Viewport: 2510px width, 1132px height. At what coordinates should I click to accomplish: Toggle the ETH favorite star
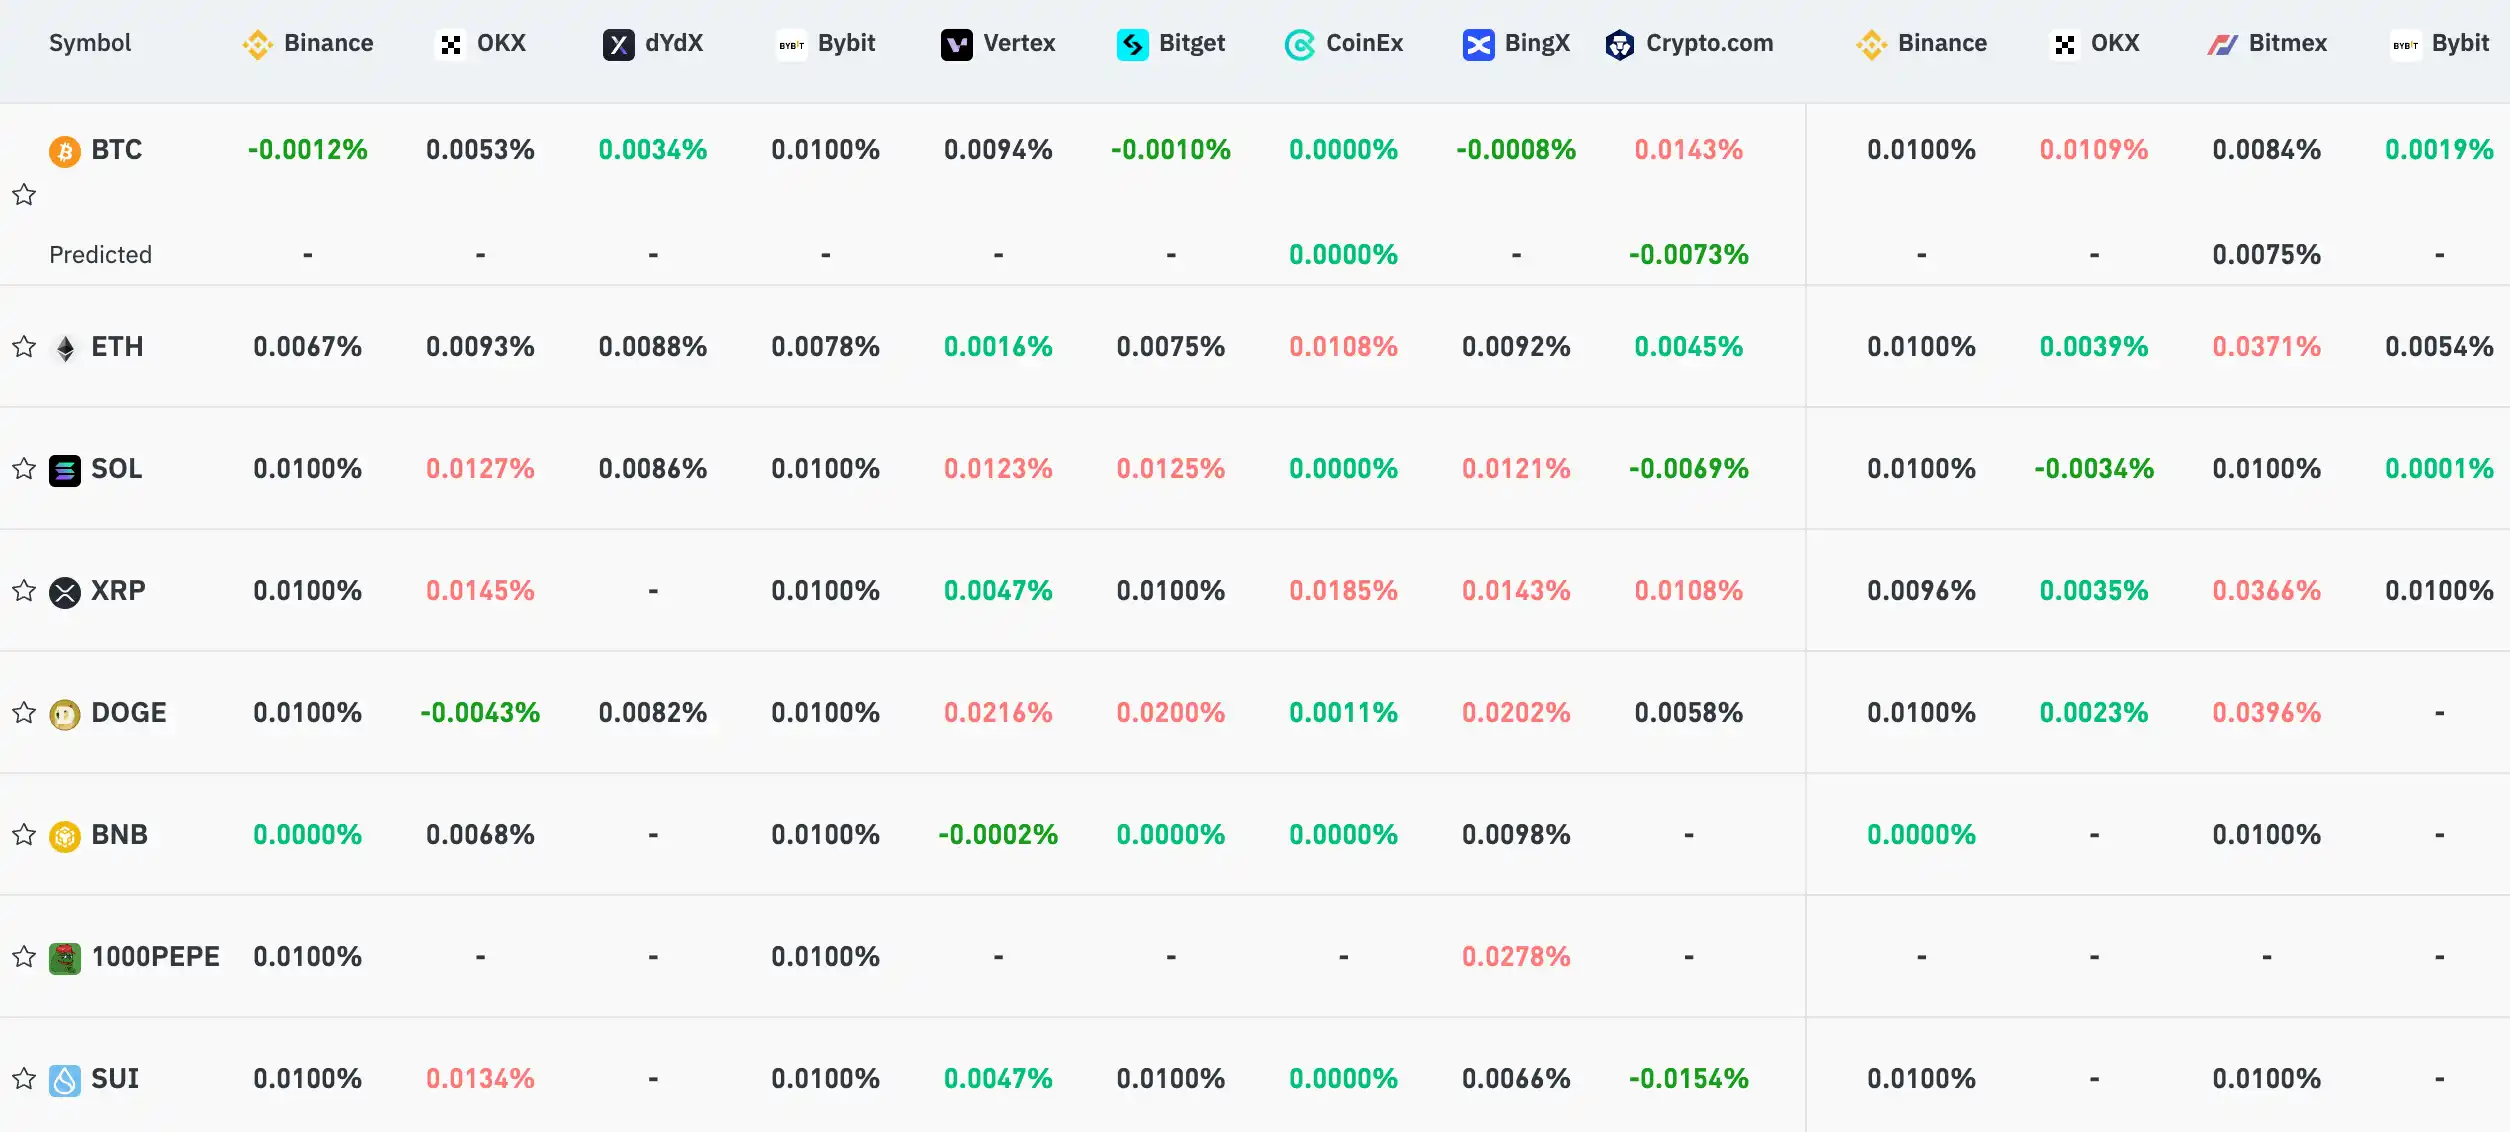(x=24, y=347)
